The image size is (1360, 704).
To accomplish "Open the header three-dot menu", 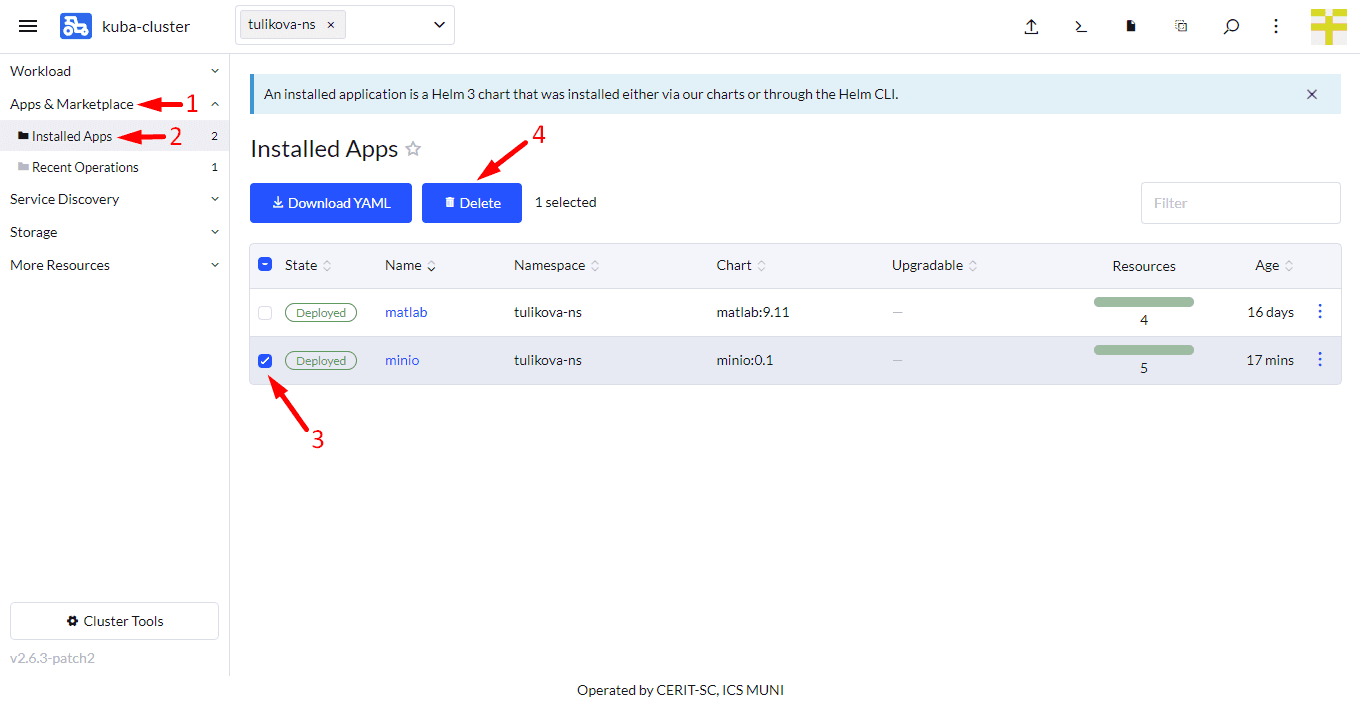I will [1276, 27].
